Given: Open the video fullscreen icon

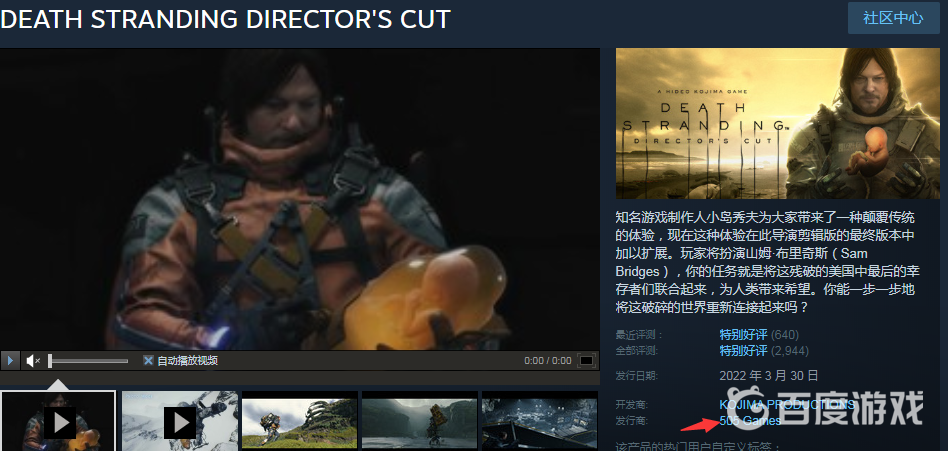Looking at the screenshot, I should coord(586,361).
